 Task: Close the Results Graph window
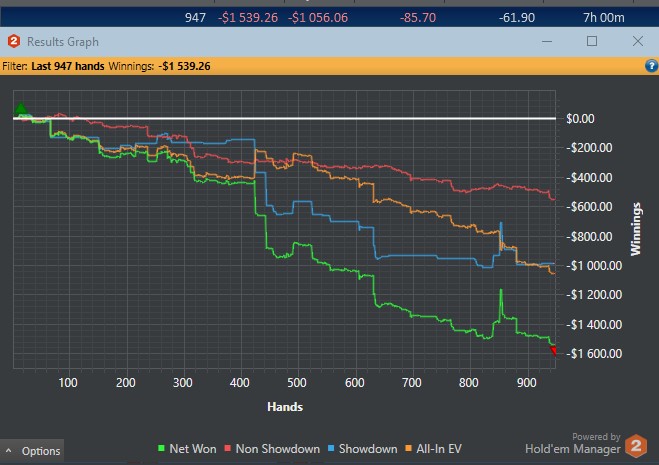(638, 41)
